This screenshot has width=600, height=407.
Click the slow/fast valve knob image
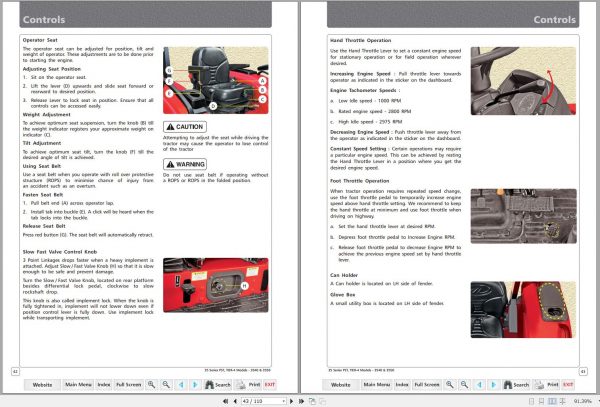point(216,285)
